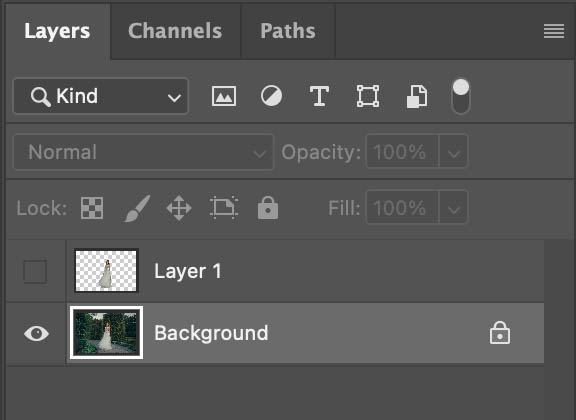Click the prevent artboard auto-nesting icon
Viewport: 576px width, 420px height.
coord(224,208)
